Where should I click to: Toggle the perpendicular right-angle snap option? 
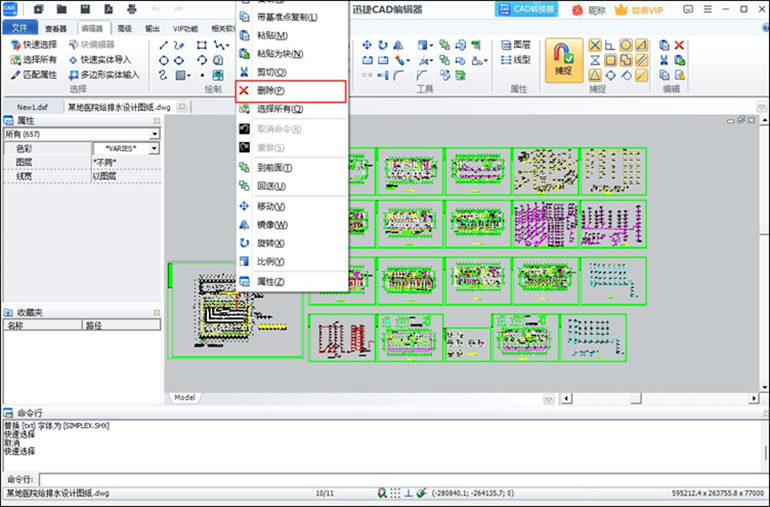tap(610, 46)
